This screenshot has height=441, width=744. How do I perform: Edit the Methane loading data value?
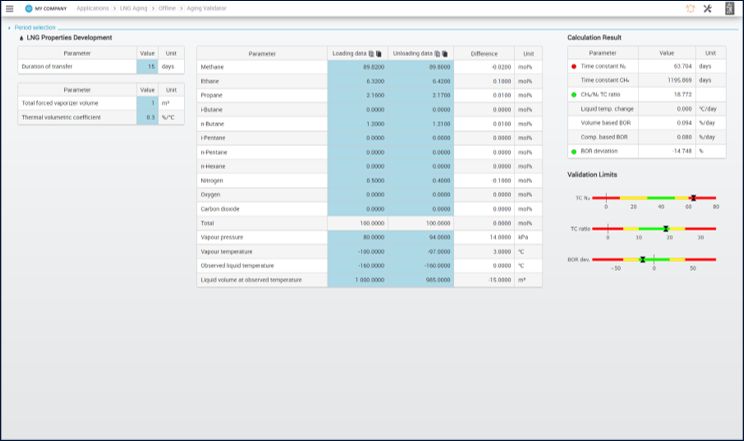(357, 67)
